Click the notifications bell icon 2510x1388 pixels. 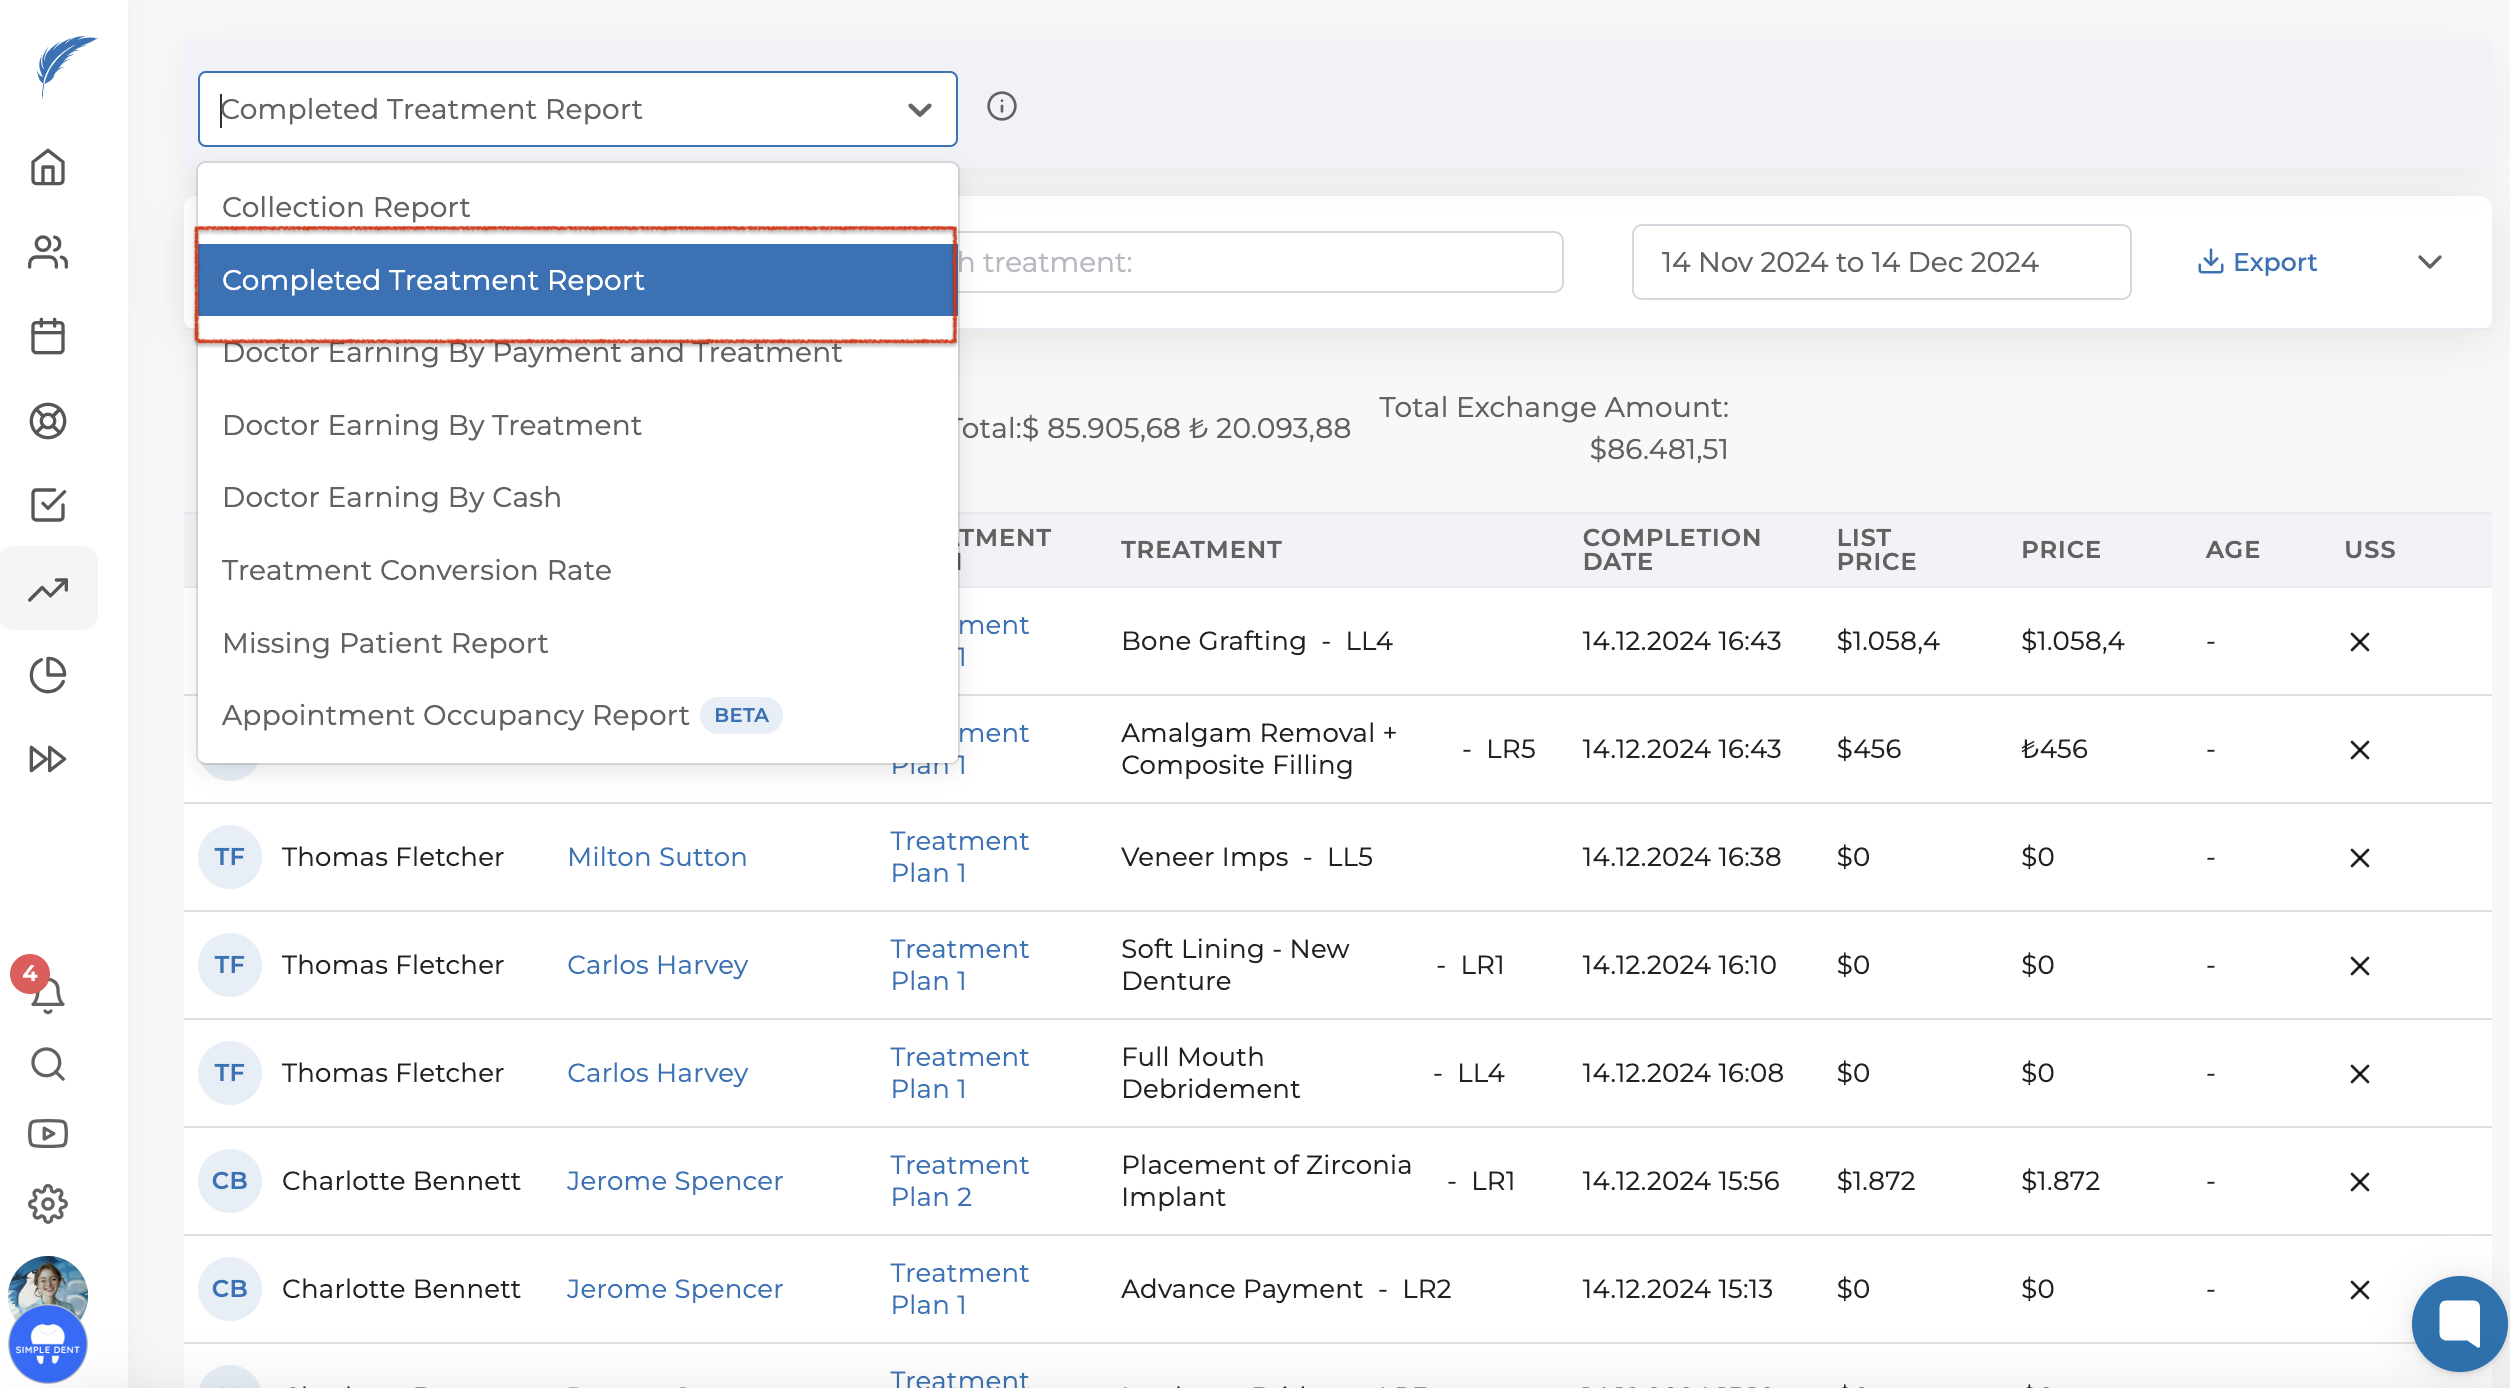tap(48, 995)
